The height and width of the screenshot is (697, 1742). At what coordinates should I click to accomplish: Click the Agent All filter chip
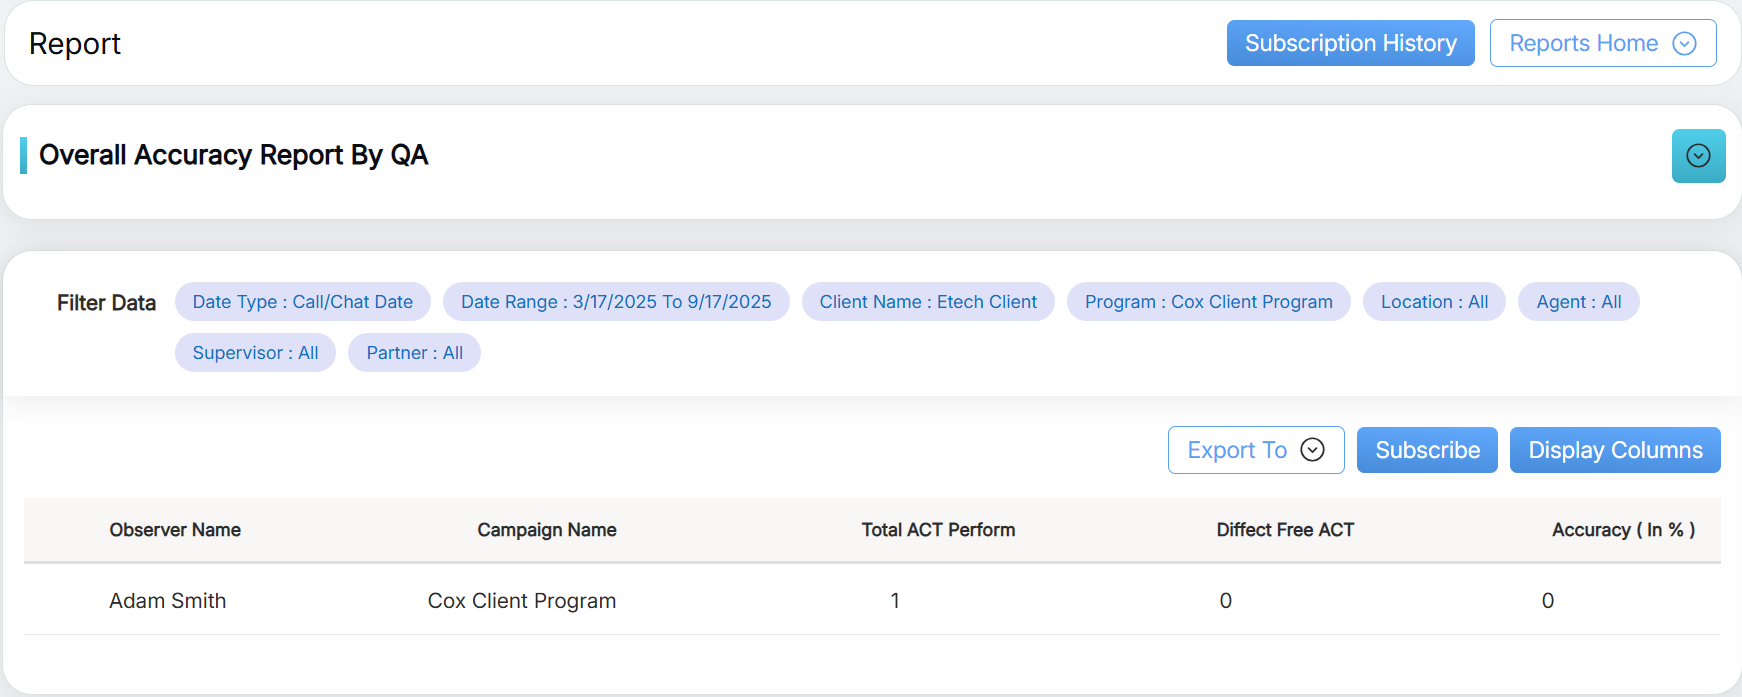[1578, 302]
